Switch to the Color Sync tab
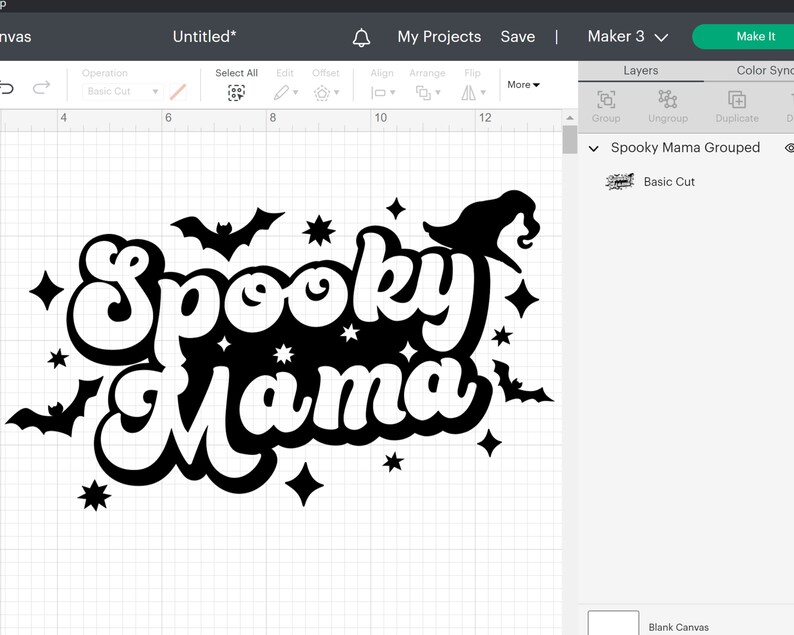This screenshot has width=794, height=635. 765,70
